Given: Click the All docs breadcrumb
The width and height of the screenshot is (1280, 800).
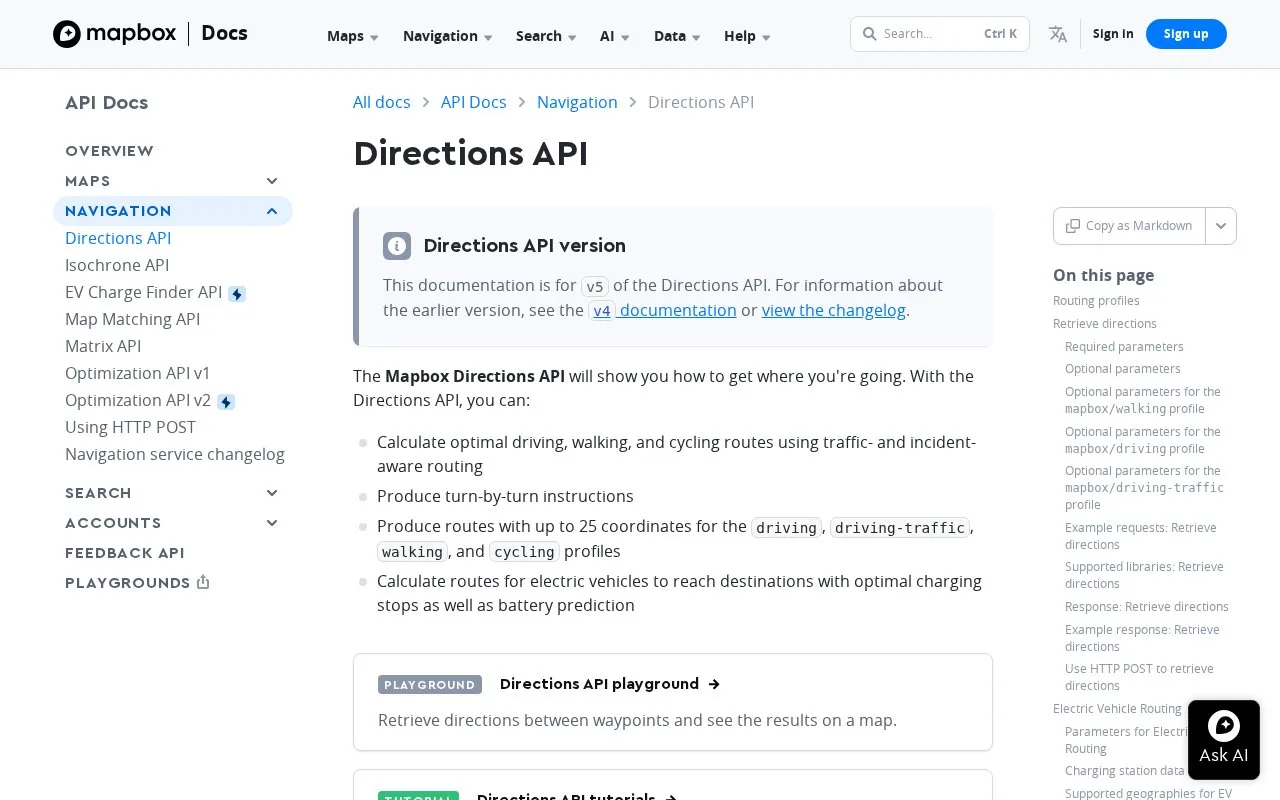Looking at the screenshot, I should (382, 102).
